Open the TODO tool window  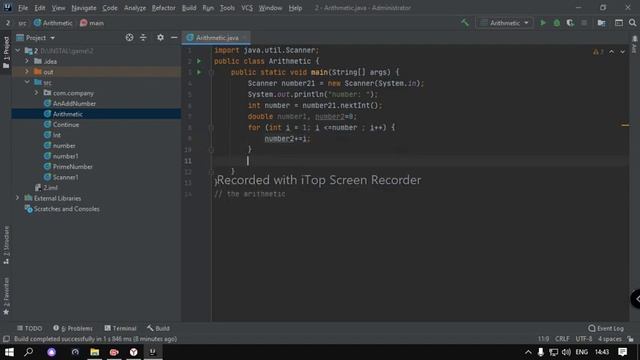click(x=30, y=328)
